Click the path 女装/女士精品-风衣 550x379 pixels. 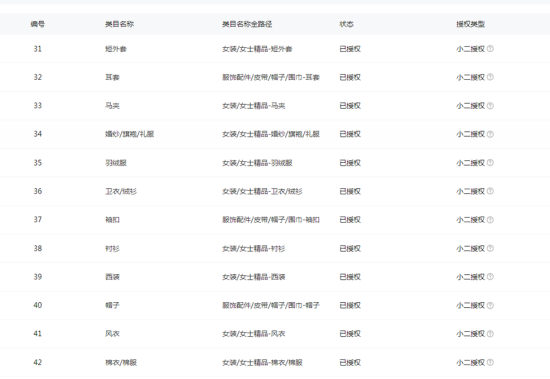tap(254, 334)
